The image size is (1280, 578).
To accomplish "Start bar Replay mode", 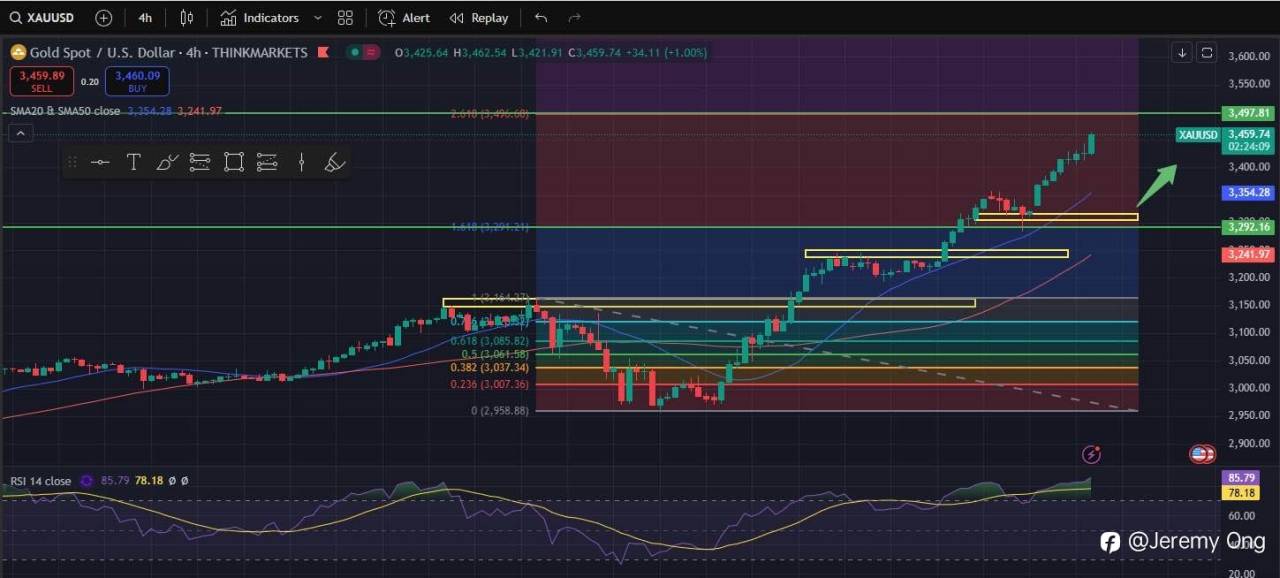I will 479,18.
